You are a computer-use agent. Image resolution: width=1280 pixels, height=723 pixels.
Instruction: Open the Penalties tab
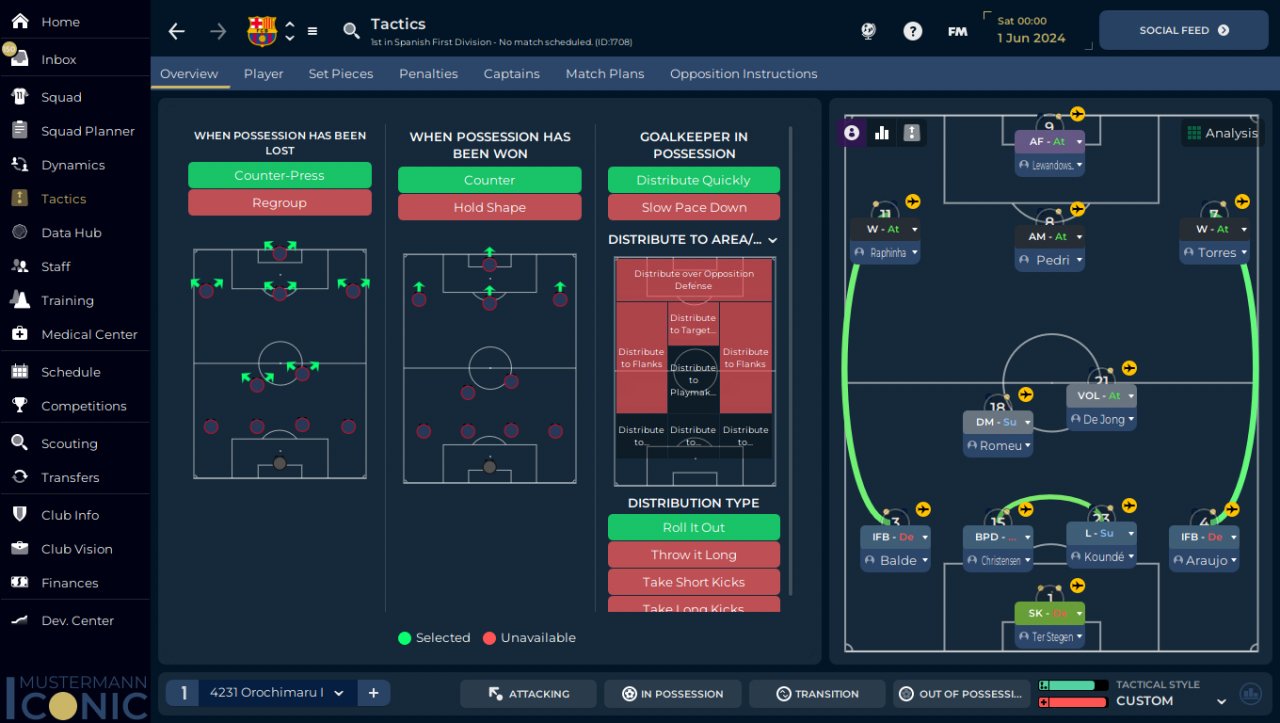(428, 74)
